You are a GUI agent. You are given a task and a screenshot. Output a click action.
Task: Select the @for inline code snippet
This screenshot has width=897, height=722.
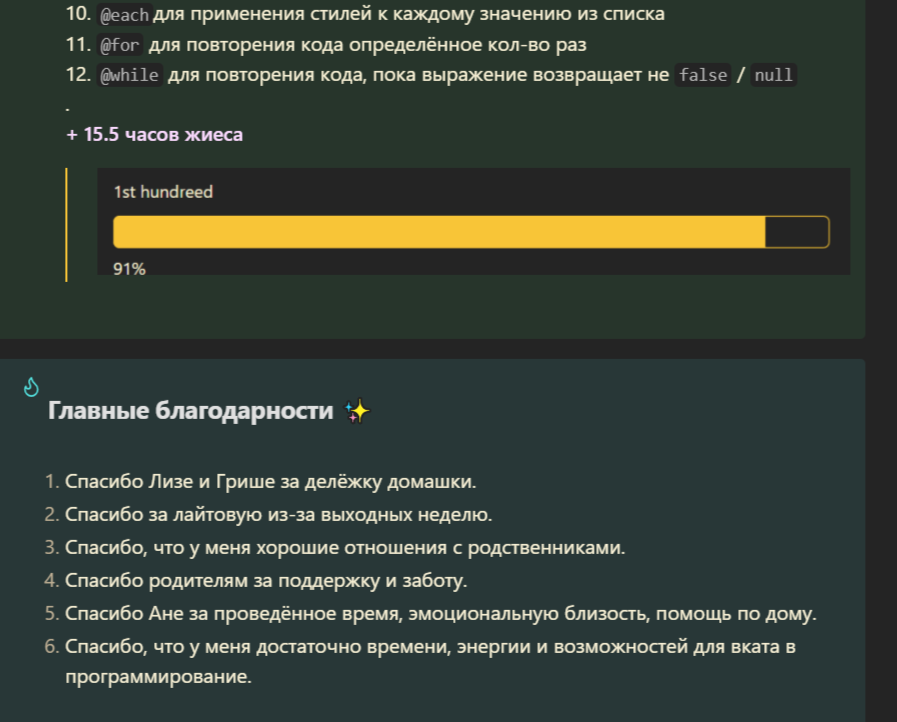point(120,45)
